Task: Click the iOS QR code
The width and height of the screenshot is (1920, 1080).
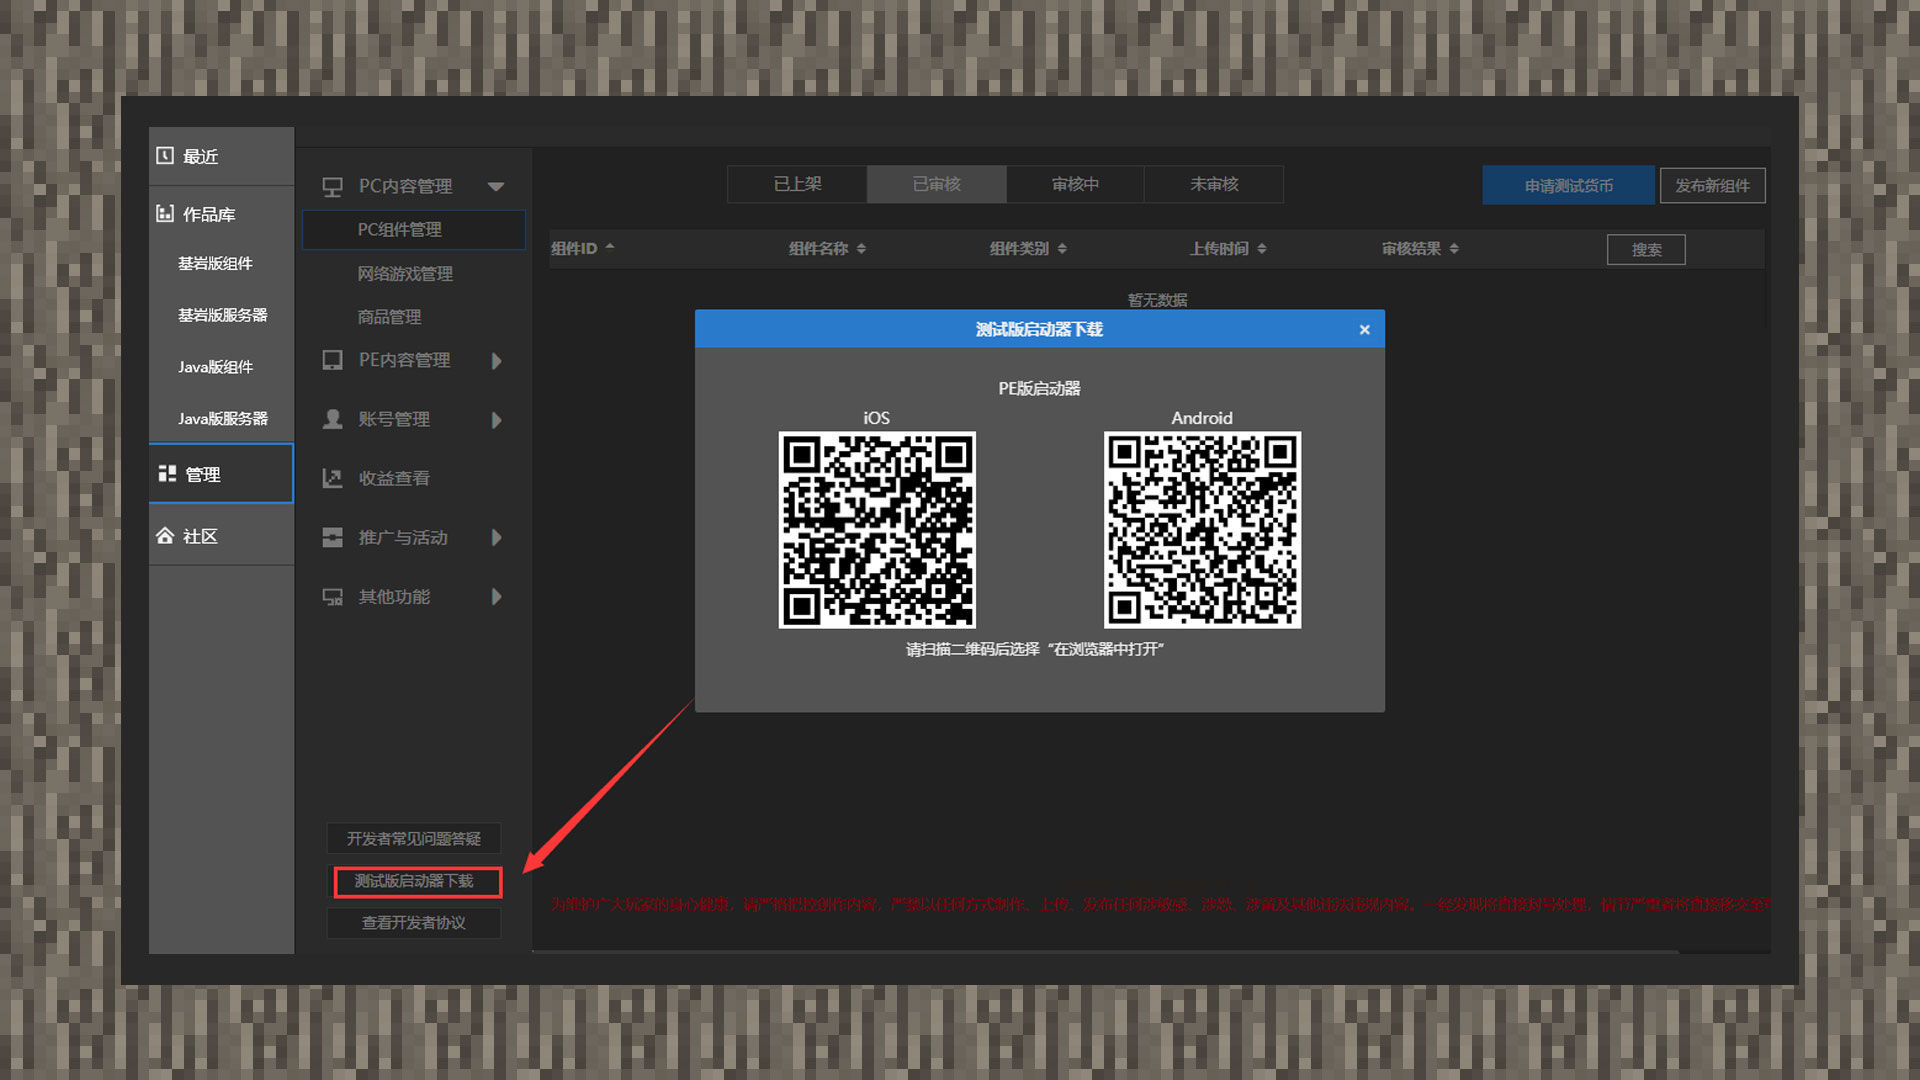Action: (877, 530)
